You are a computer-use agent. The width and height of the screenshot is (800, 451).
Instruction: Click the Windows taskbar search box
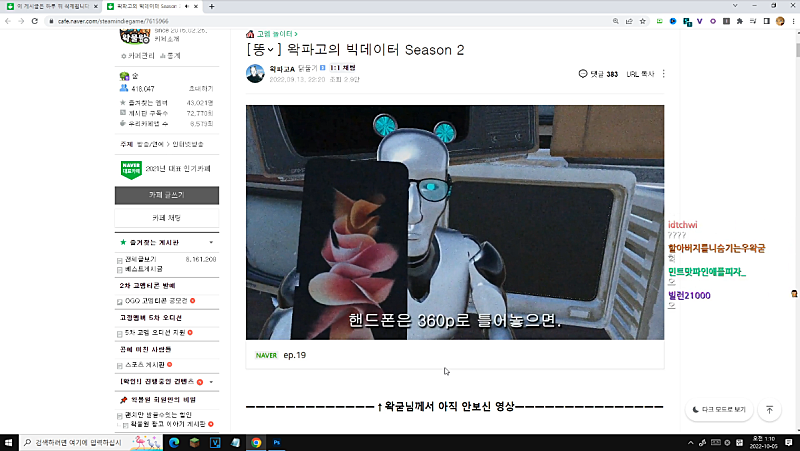coord(91,442)
